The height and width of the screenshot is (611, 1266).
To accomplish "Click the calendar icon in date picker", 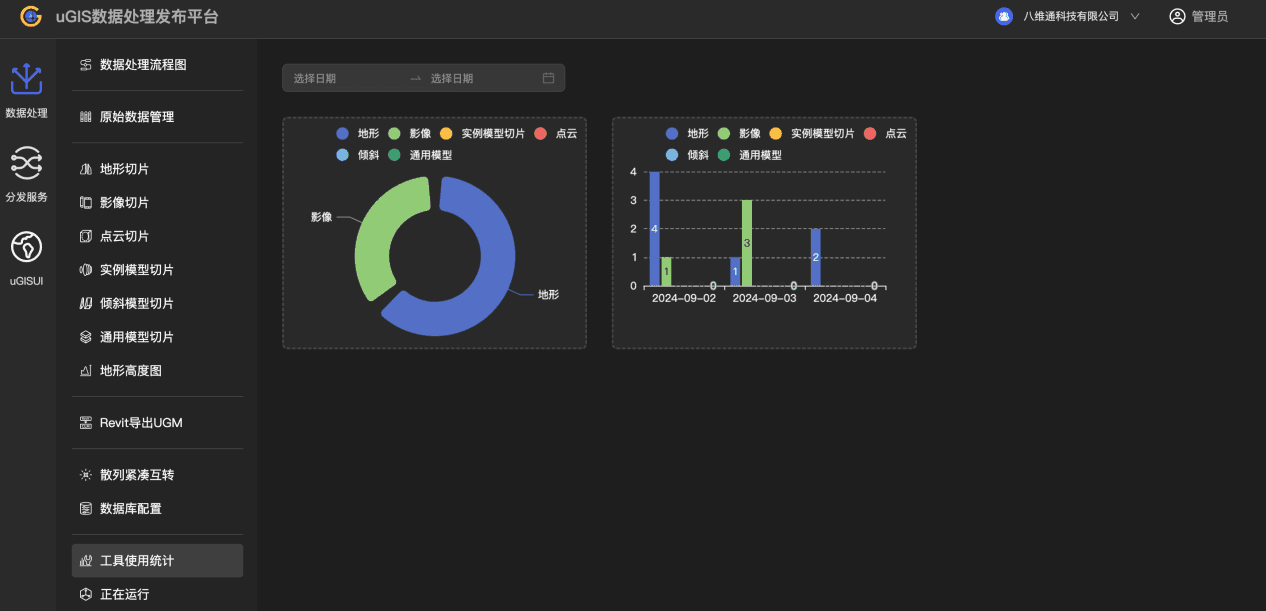I will pos(548,78).
